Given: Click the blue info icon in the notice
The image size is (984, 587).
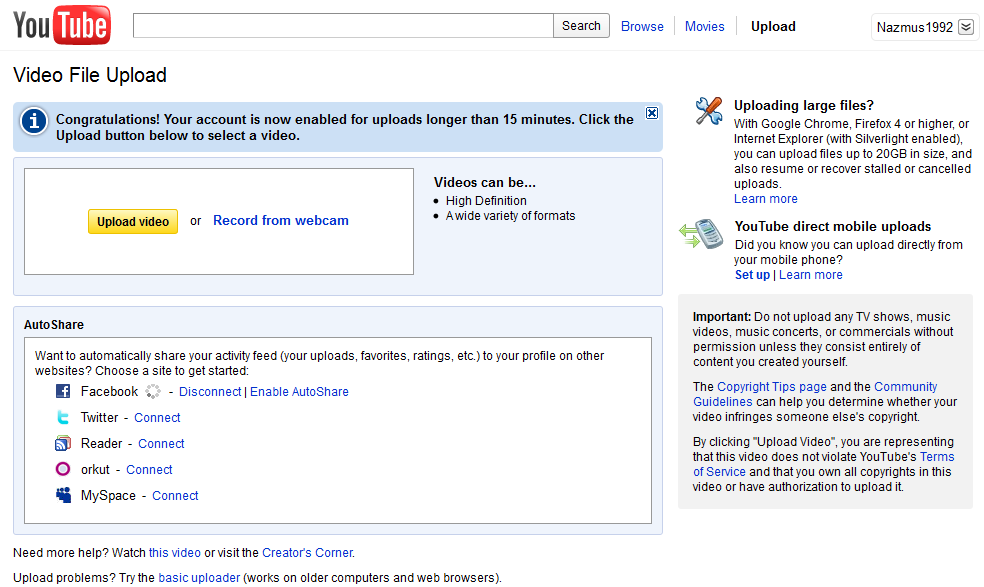Looking at the screenshot, I should coord(34,121).
